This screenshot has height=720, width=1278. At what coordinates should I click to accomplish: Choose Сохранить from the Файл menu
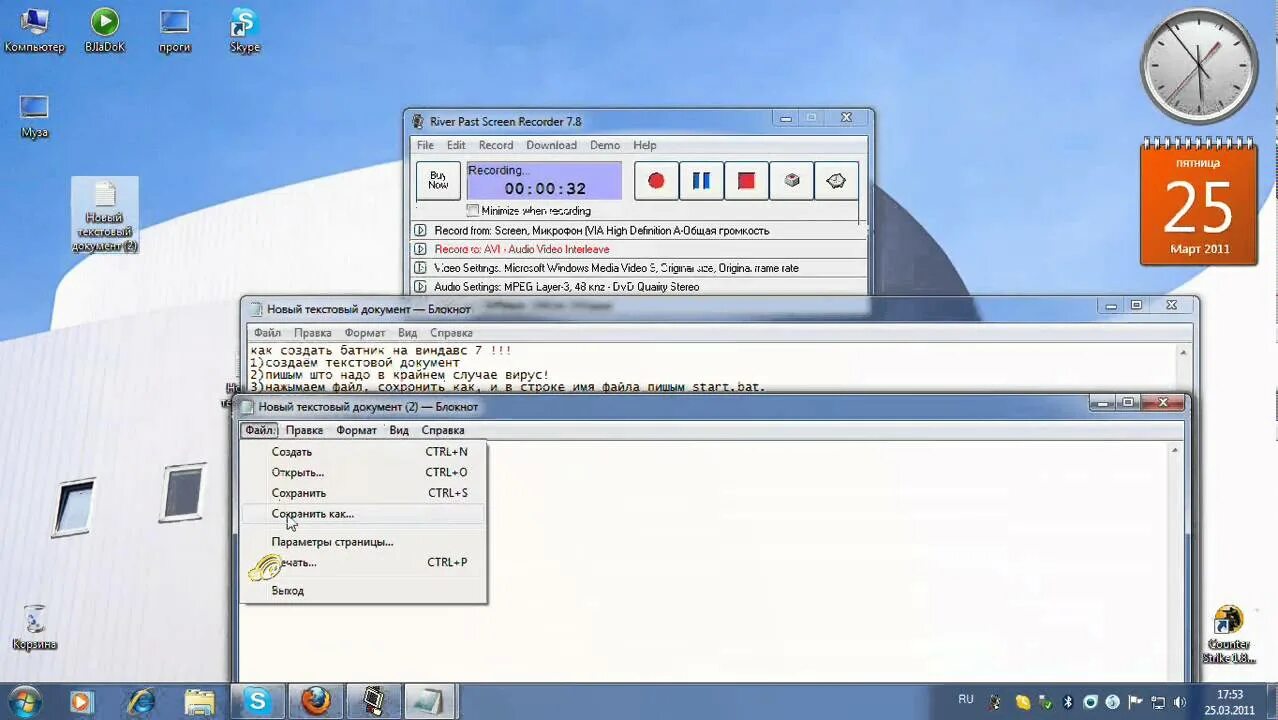point(363,493)
